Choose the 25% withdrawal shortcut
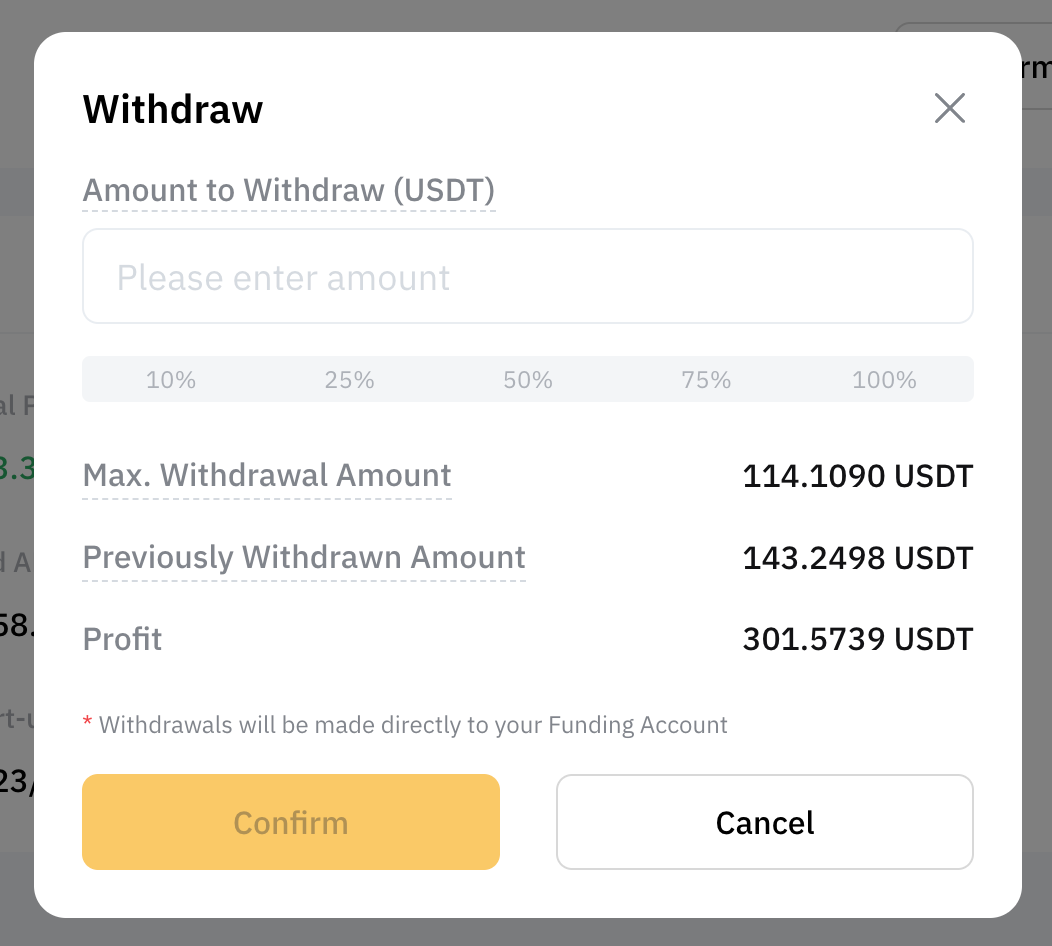 tap(349, 380)
